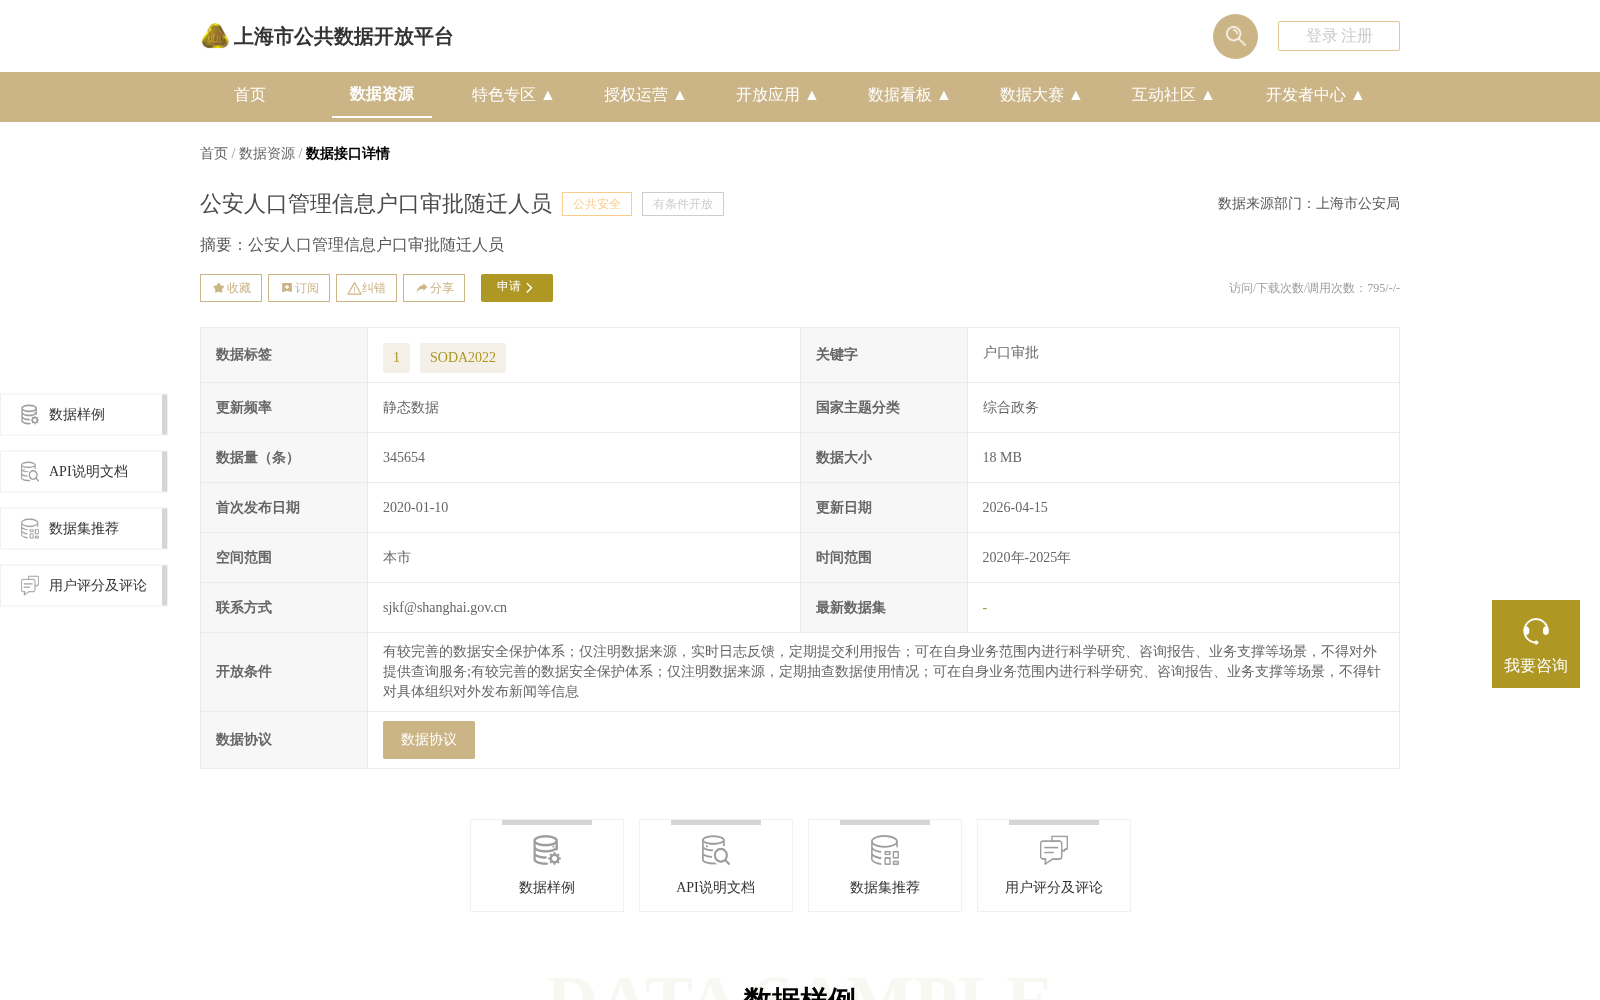
Task: Click the 有条件开放 tag
Action: coord(683,204)
